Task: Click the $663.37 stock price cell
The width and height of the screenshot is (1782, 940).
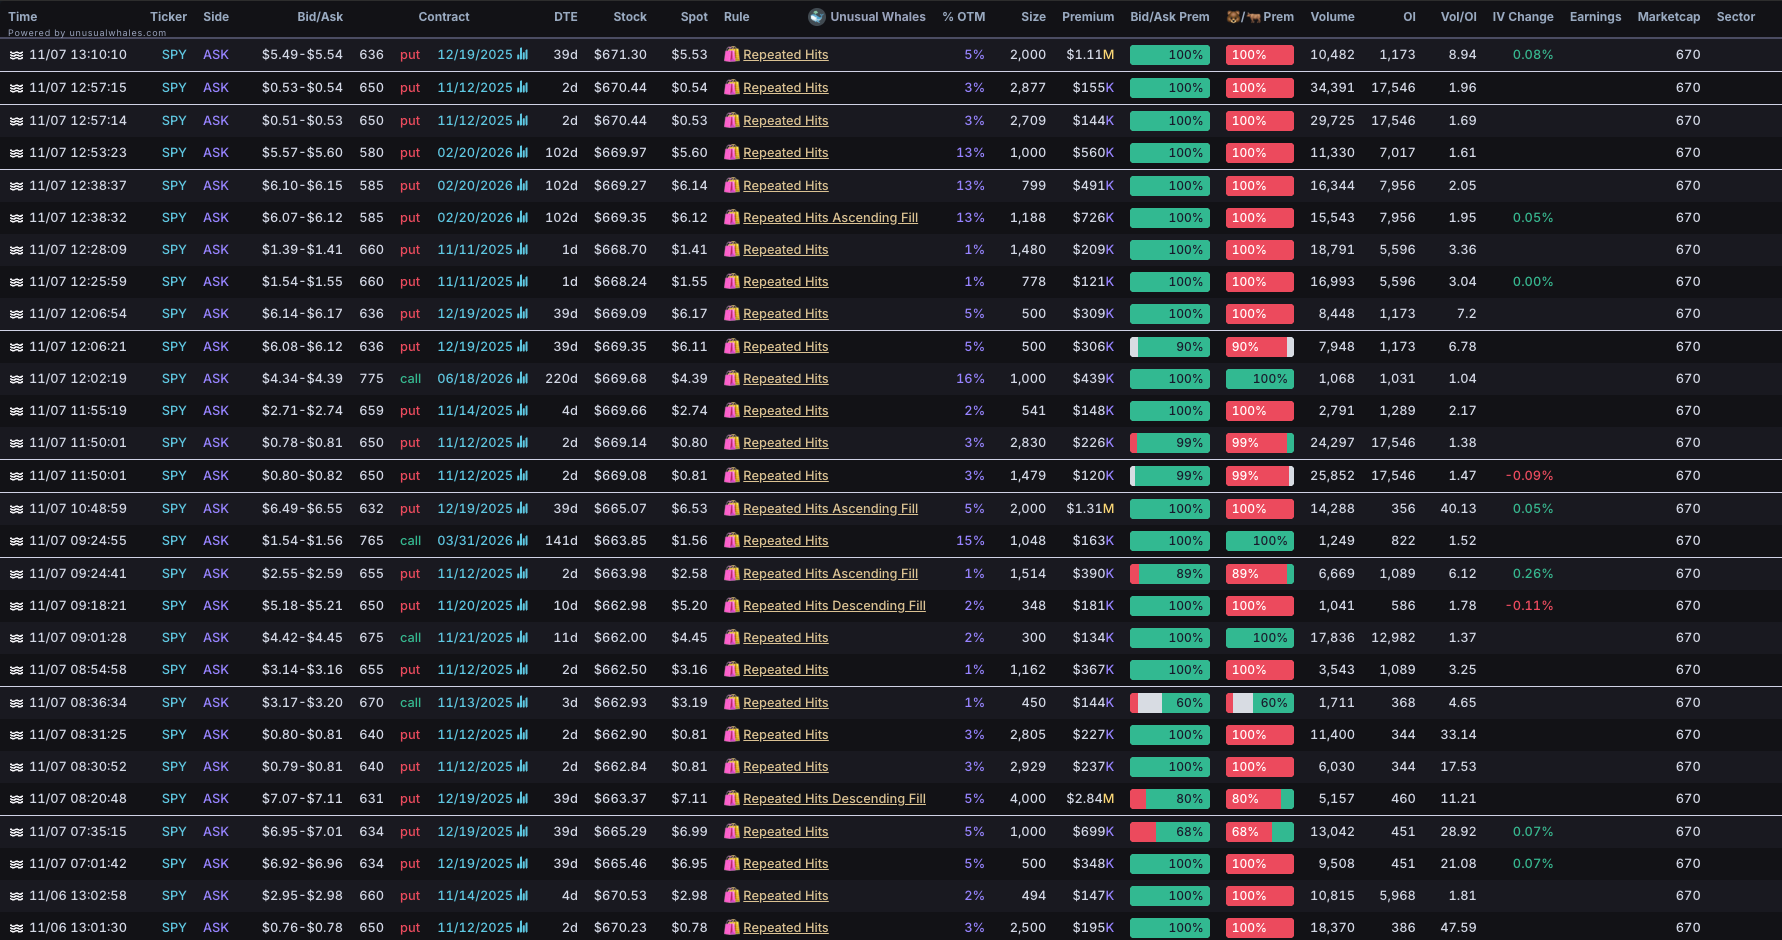Action: 620,799
